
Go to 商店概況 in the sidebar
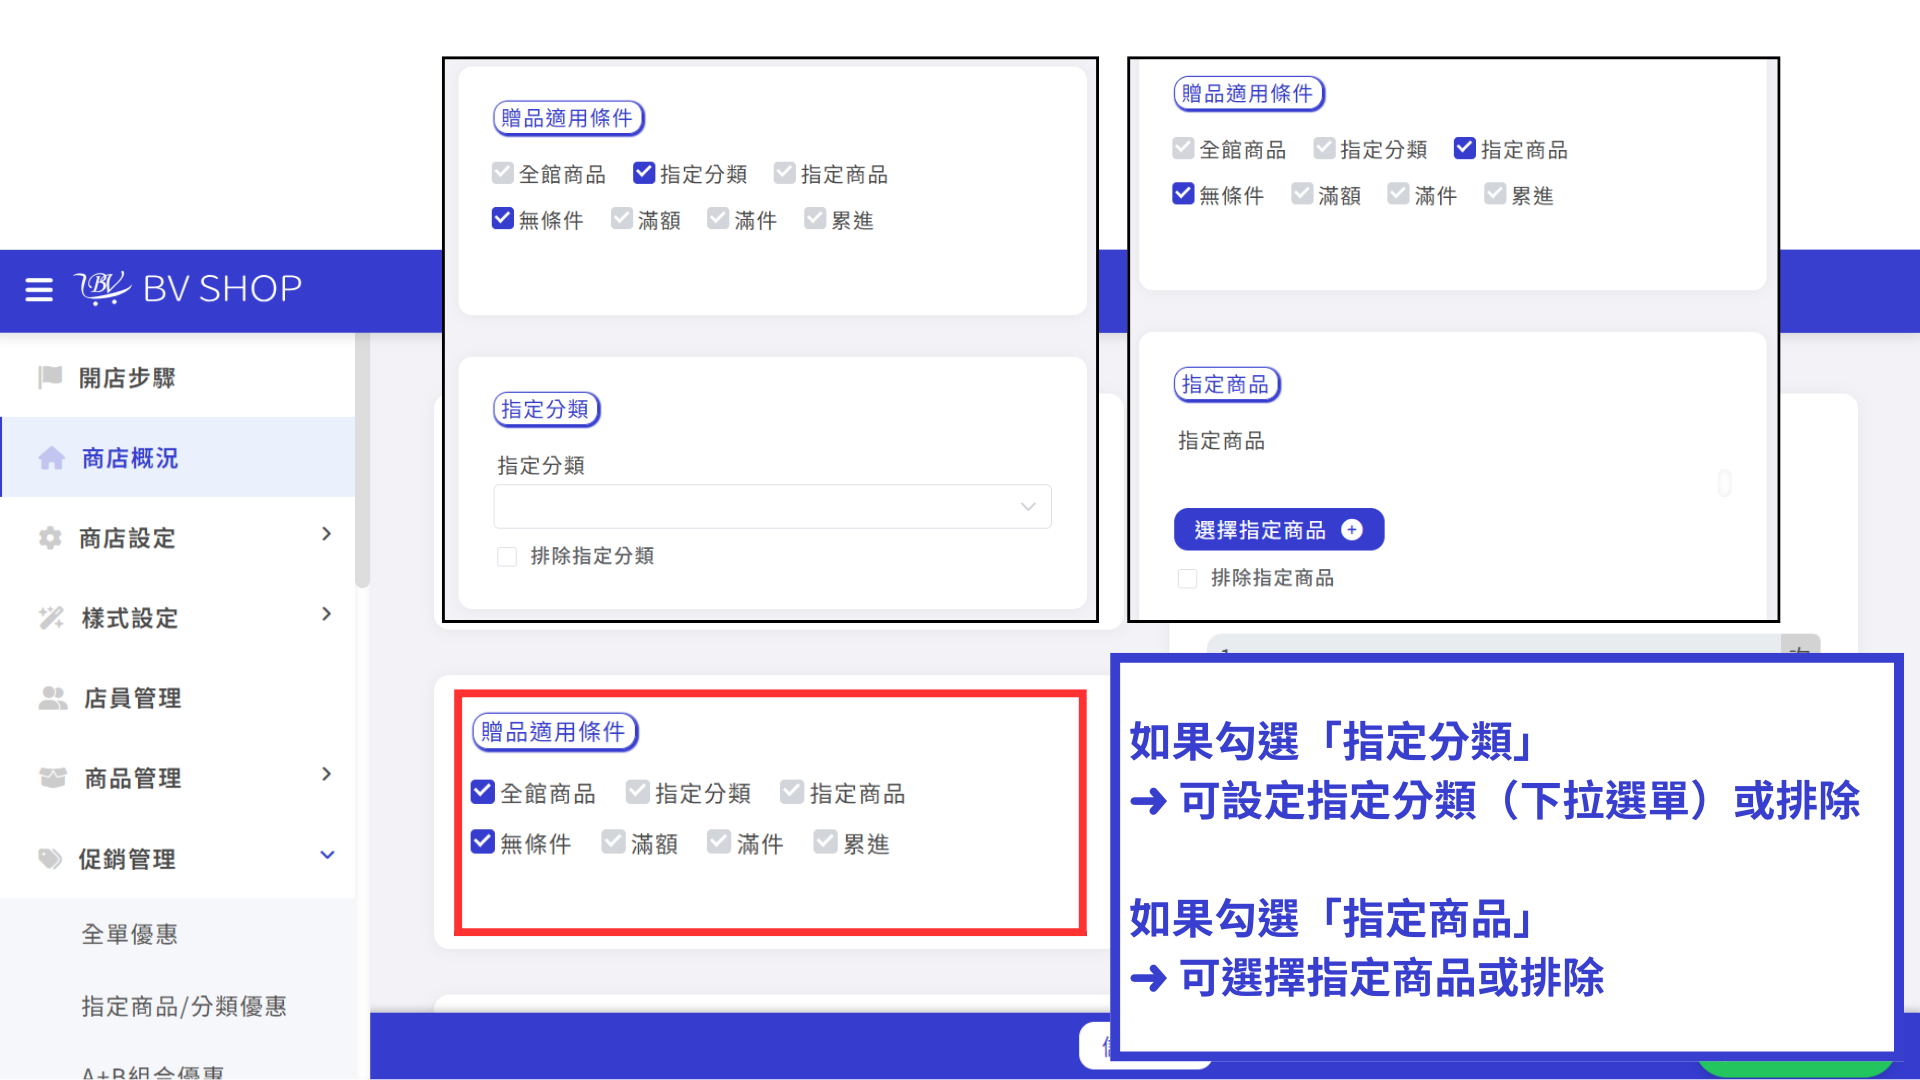[x=178, y=458]
